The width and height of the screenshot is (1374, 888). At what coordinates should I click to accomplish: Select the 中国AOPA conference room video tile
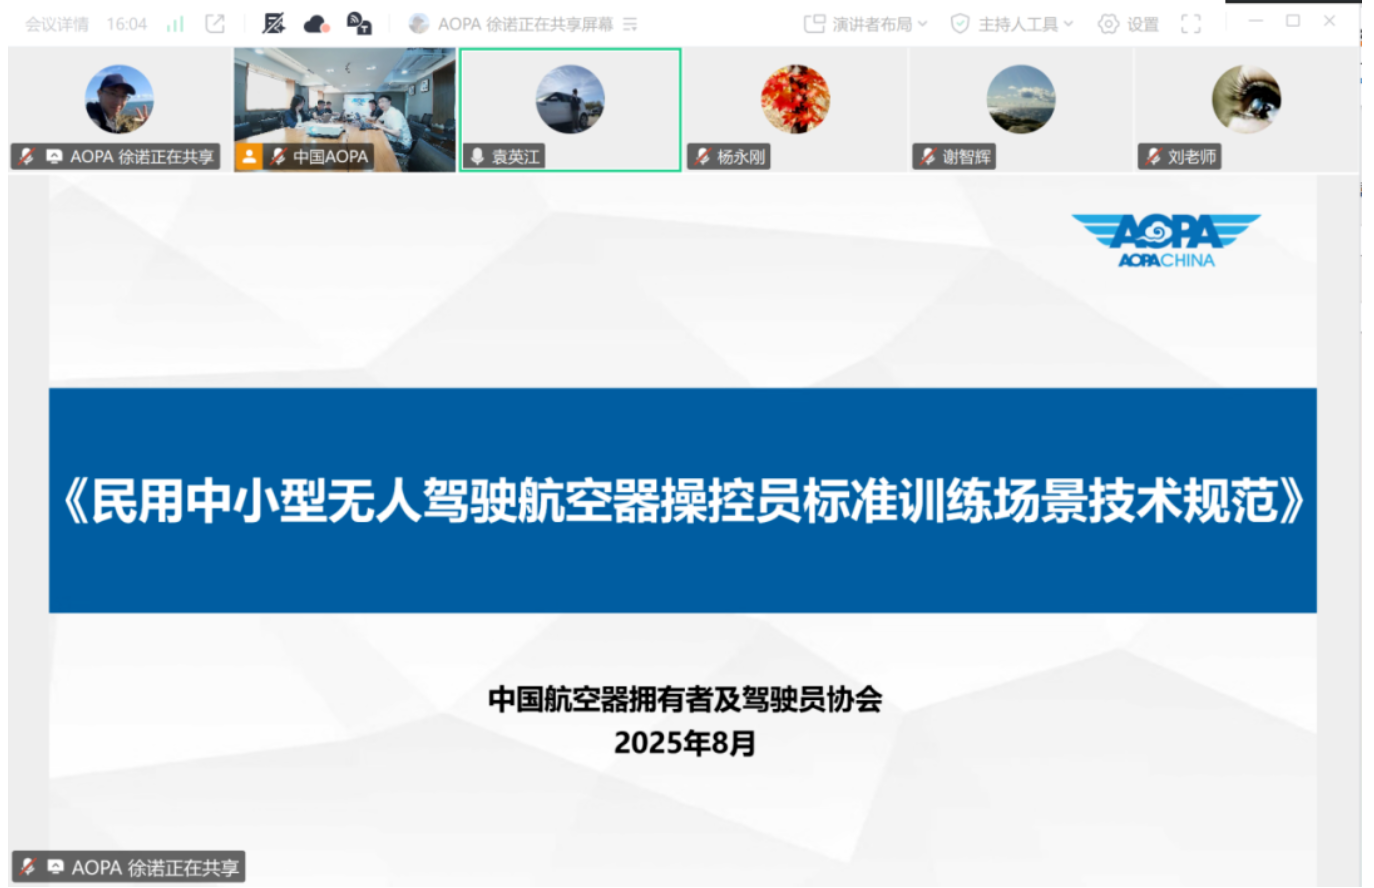coord(345,110)
